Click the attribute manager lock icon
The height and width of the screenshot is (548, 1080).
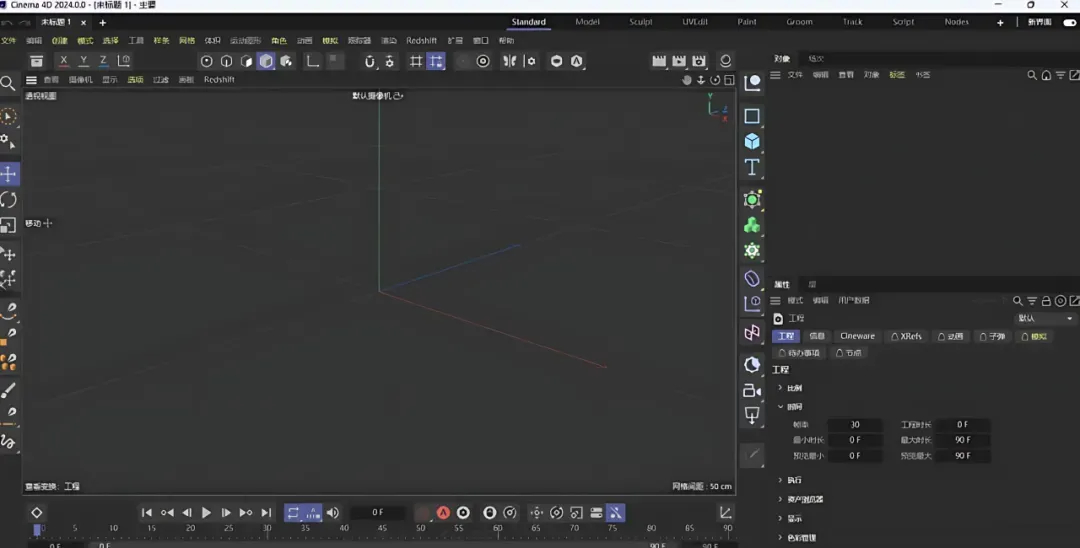point(1046,301)
